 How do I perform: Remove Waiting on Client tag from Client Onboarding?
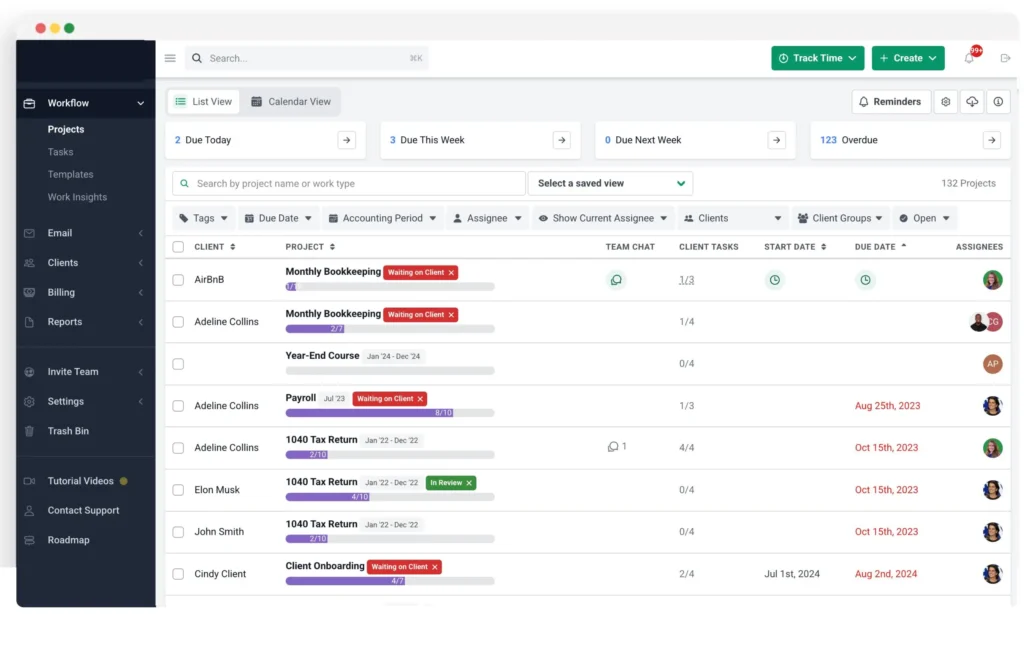click(x=435, y=567)
